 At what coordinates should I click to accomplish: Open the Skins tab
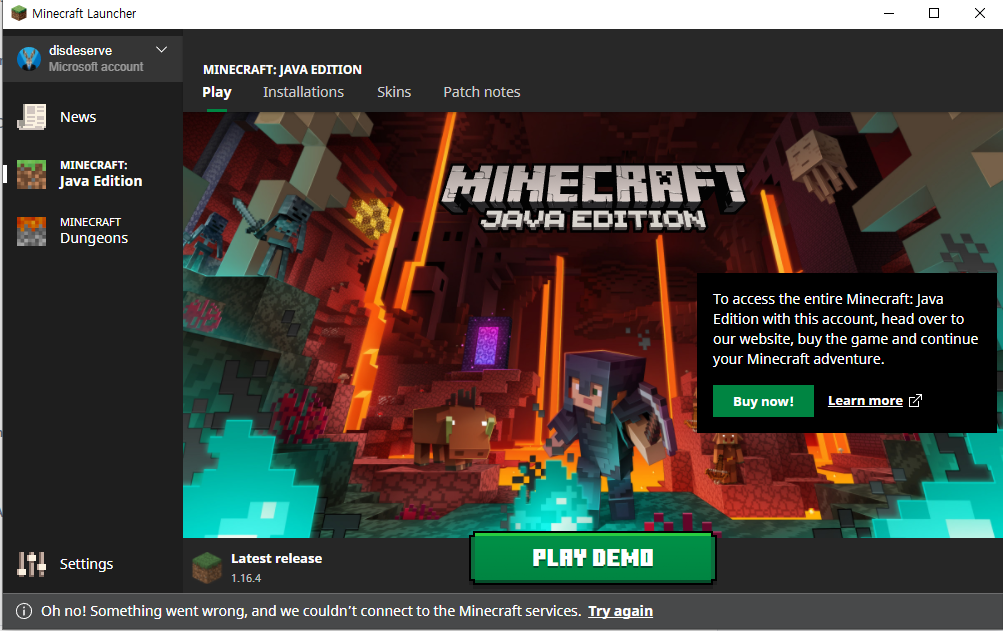(394, 92)
